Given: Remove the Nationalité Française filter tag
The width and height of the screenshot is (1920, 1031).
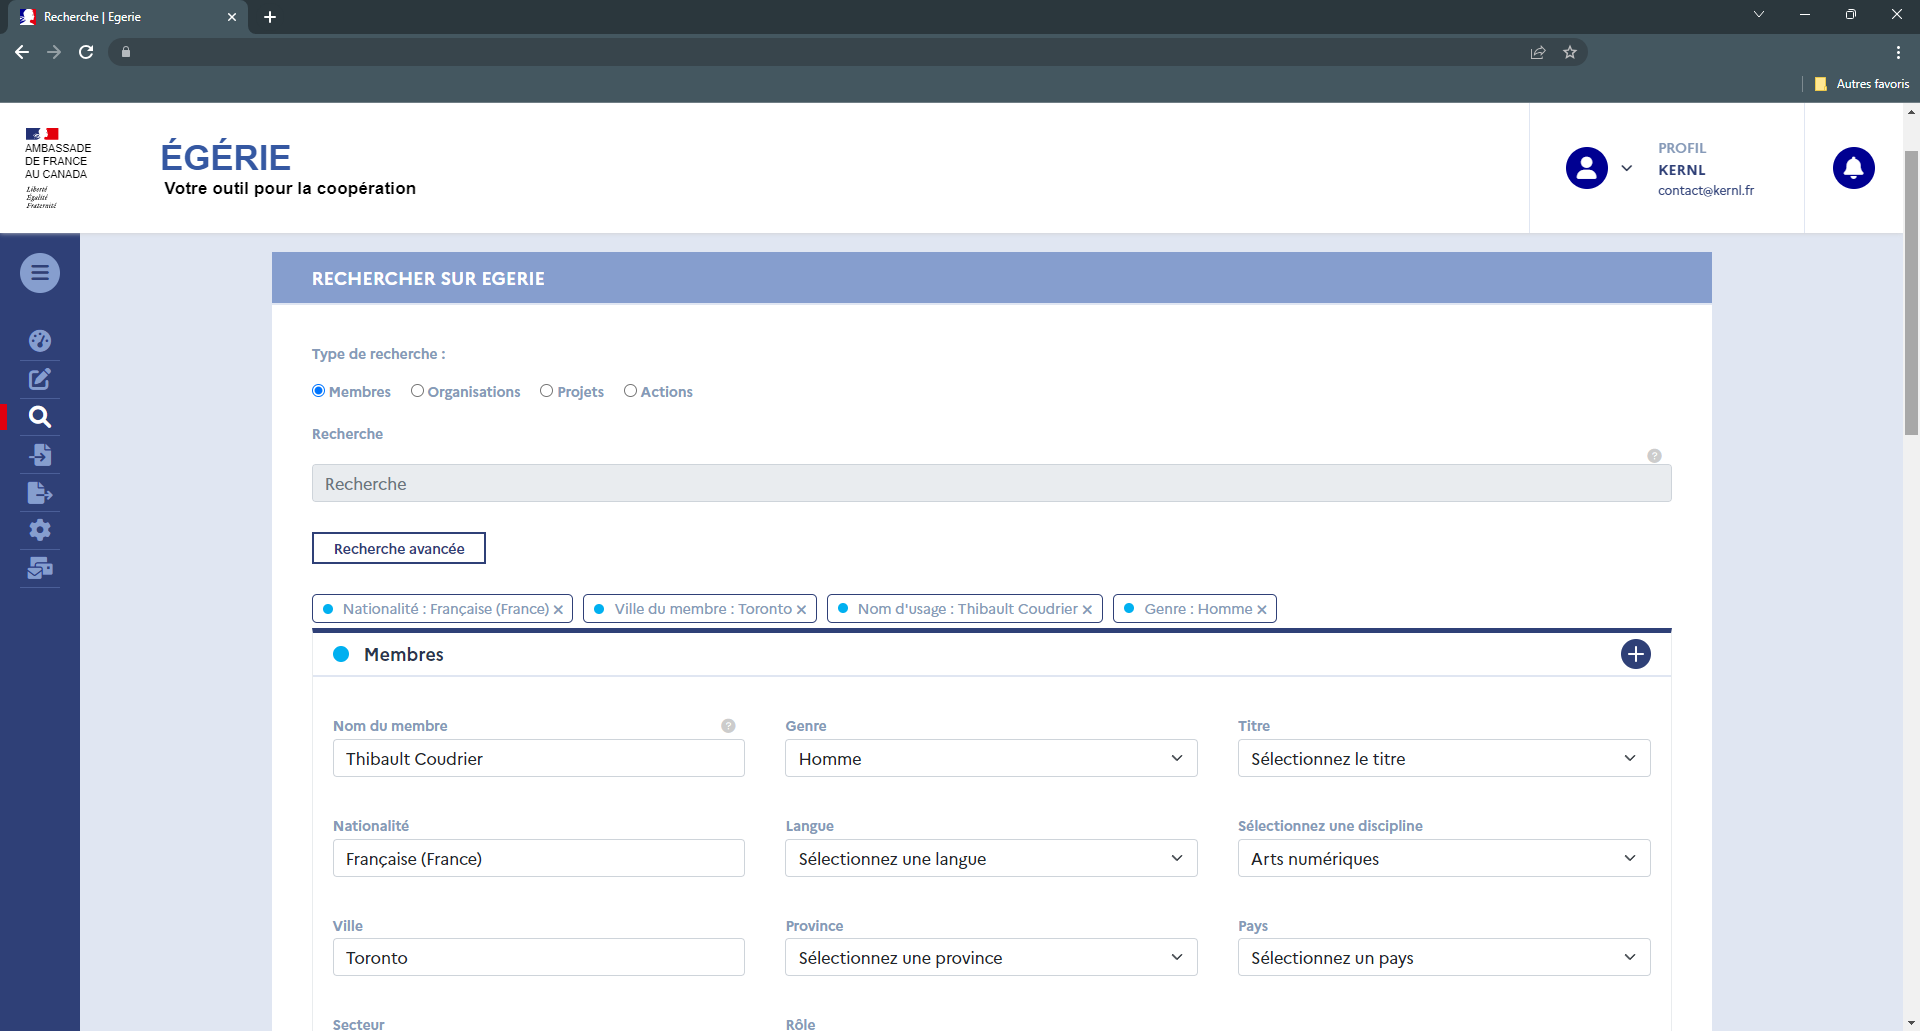Looking at the screenshot, I should tap(558, 610).
